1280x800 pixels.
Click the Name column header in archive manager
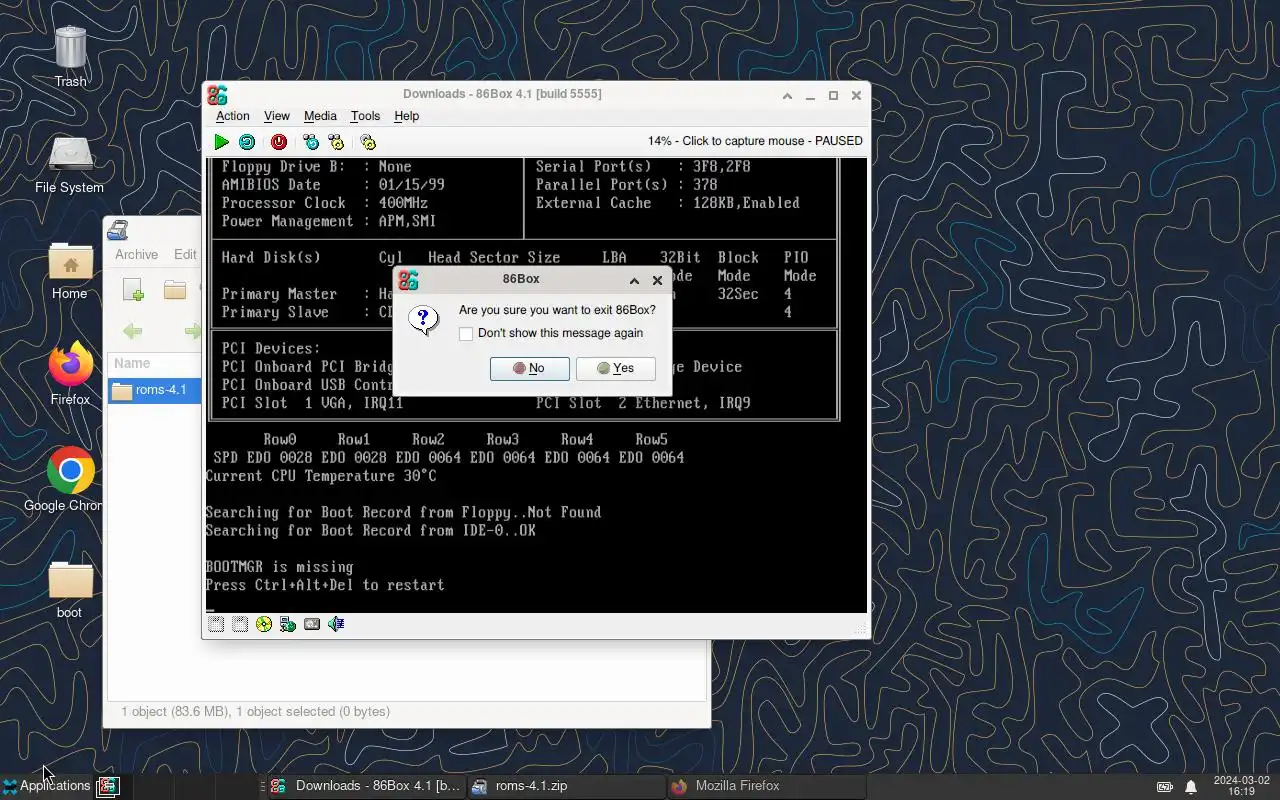coord(155,364)
